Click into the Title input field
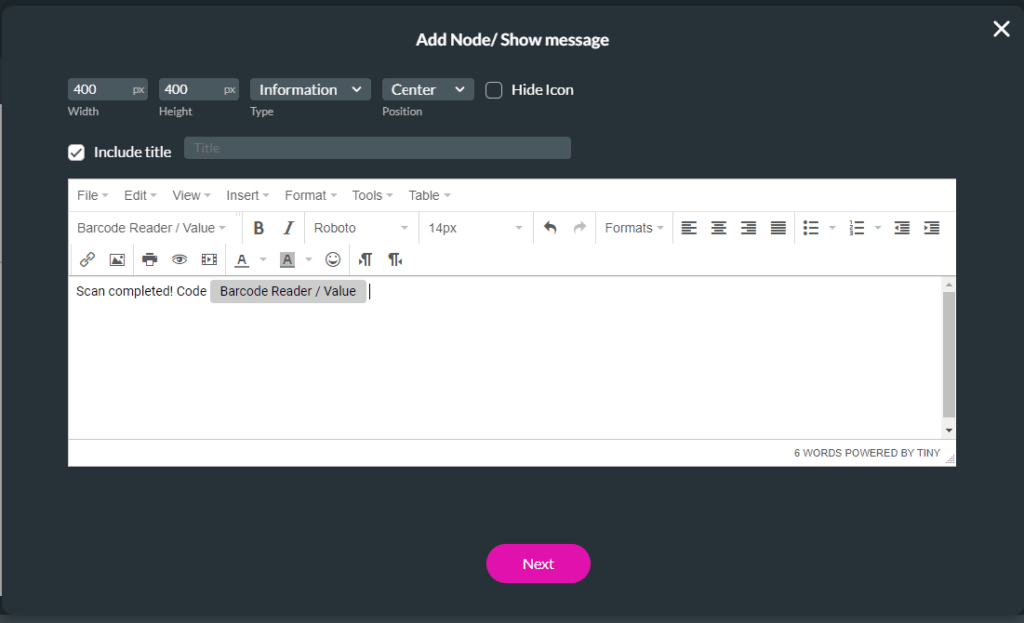The width and height of the screenshot is (1024, 623). click(x=377, y=148)
